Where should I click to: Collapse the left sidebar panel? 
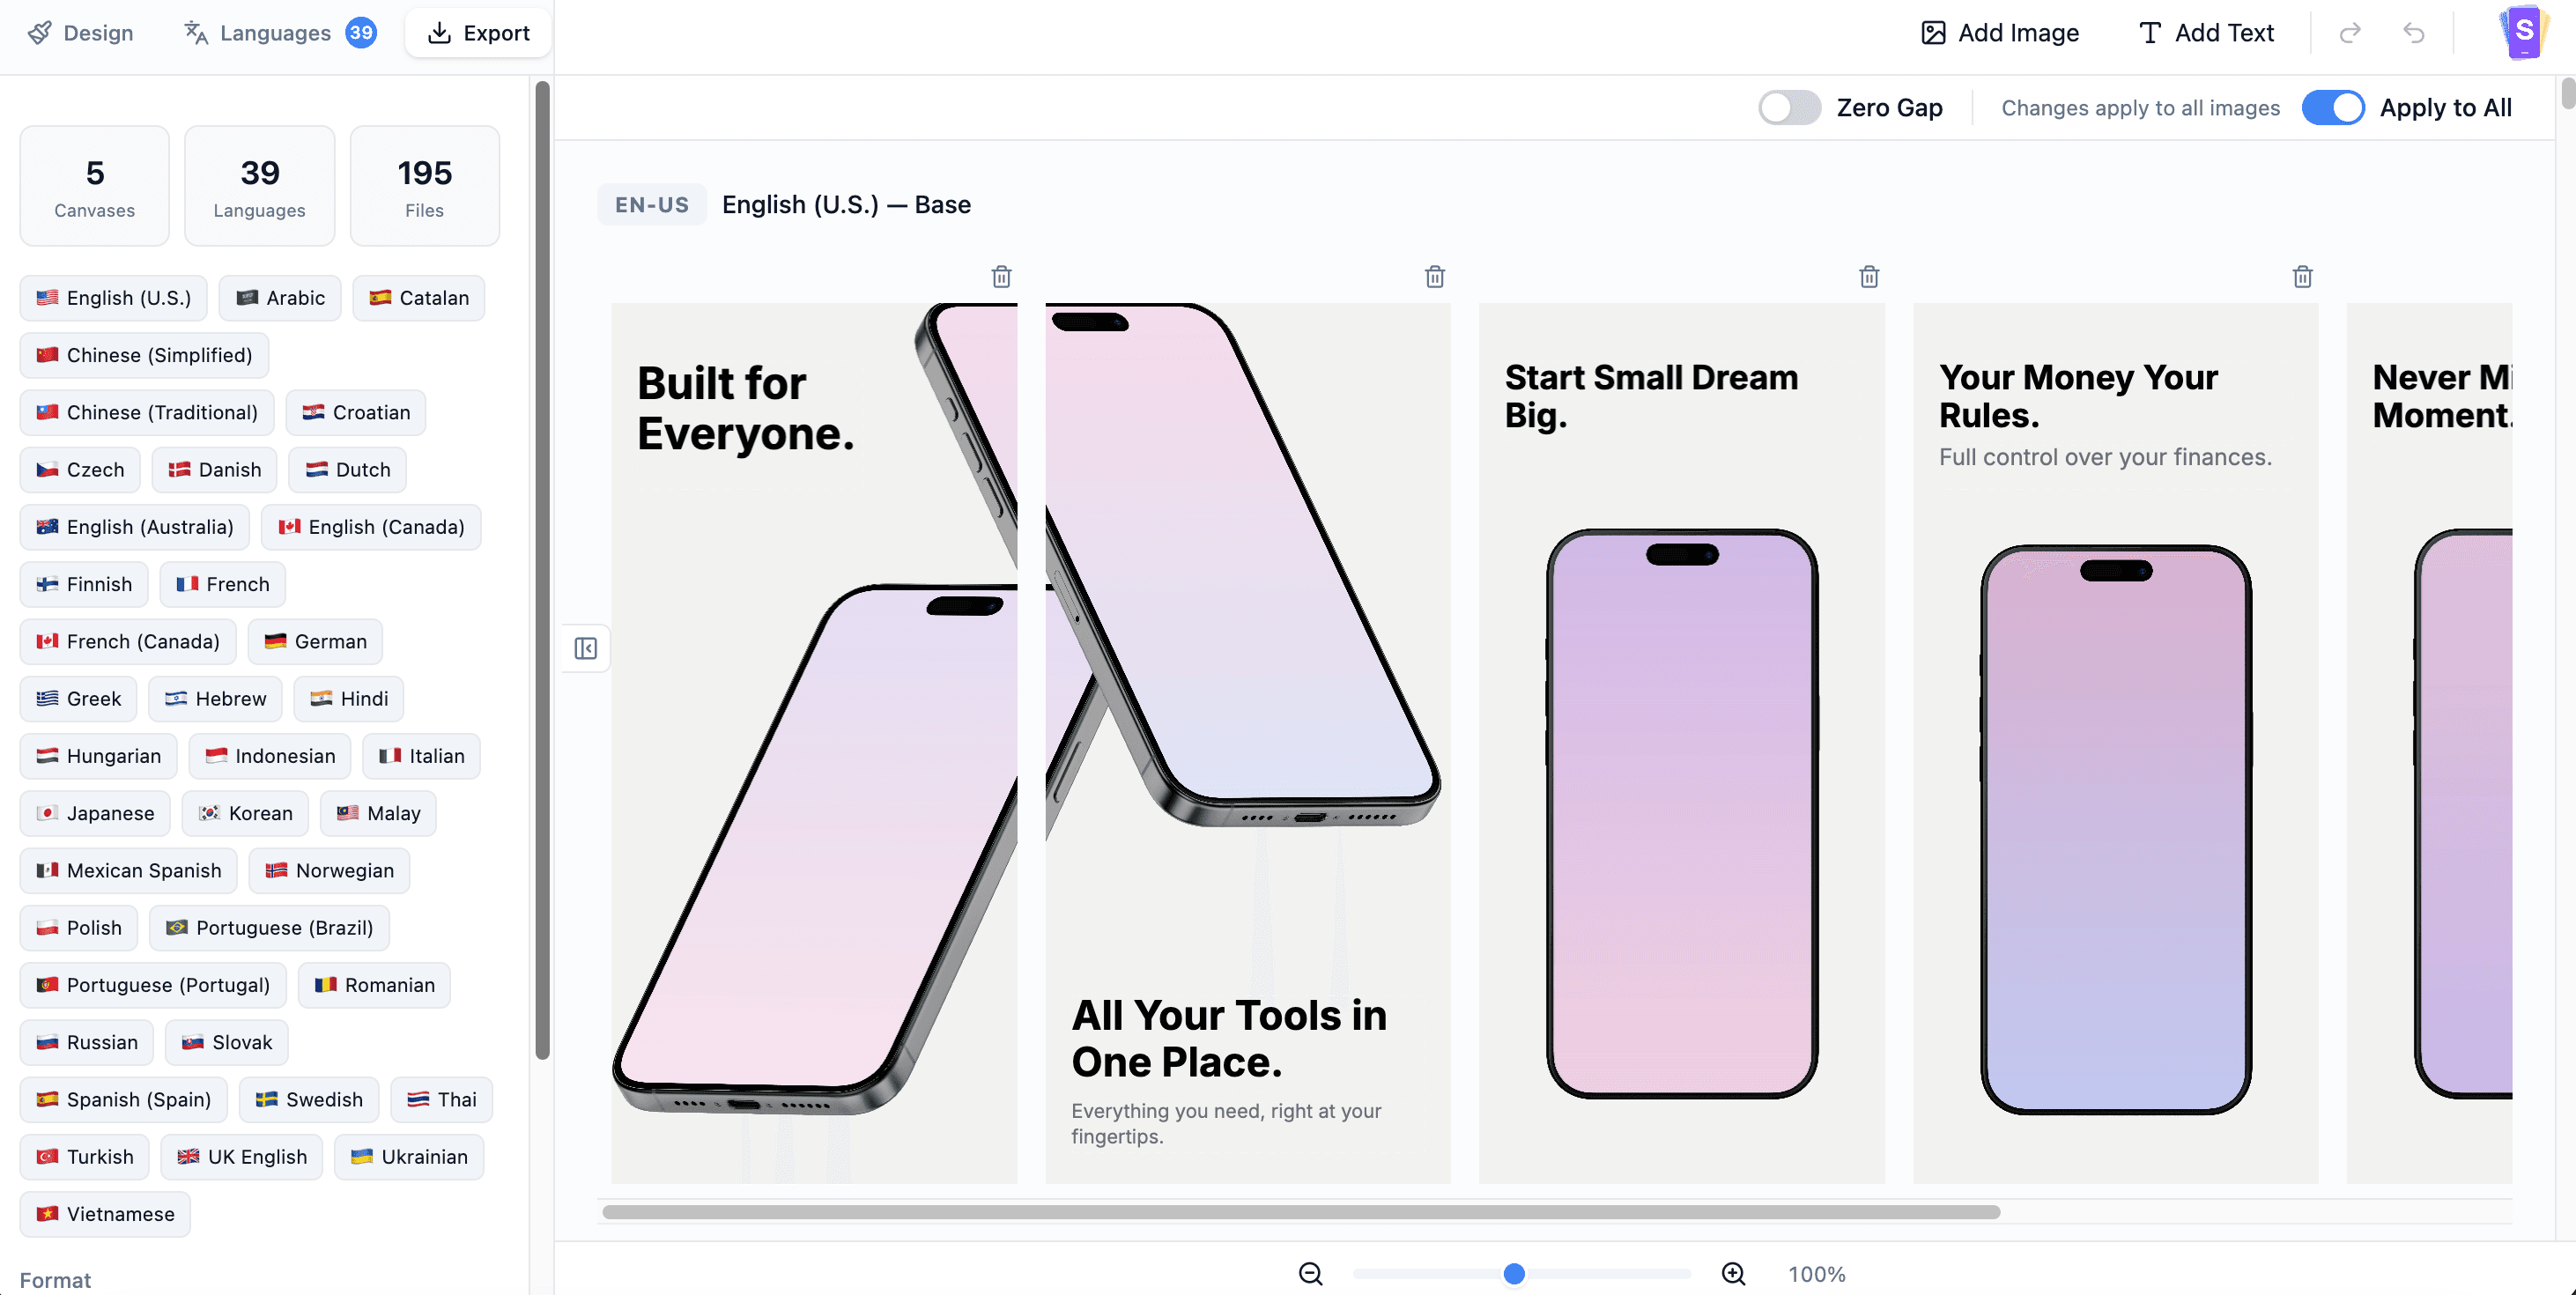point(586,648)
